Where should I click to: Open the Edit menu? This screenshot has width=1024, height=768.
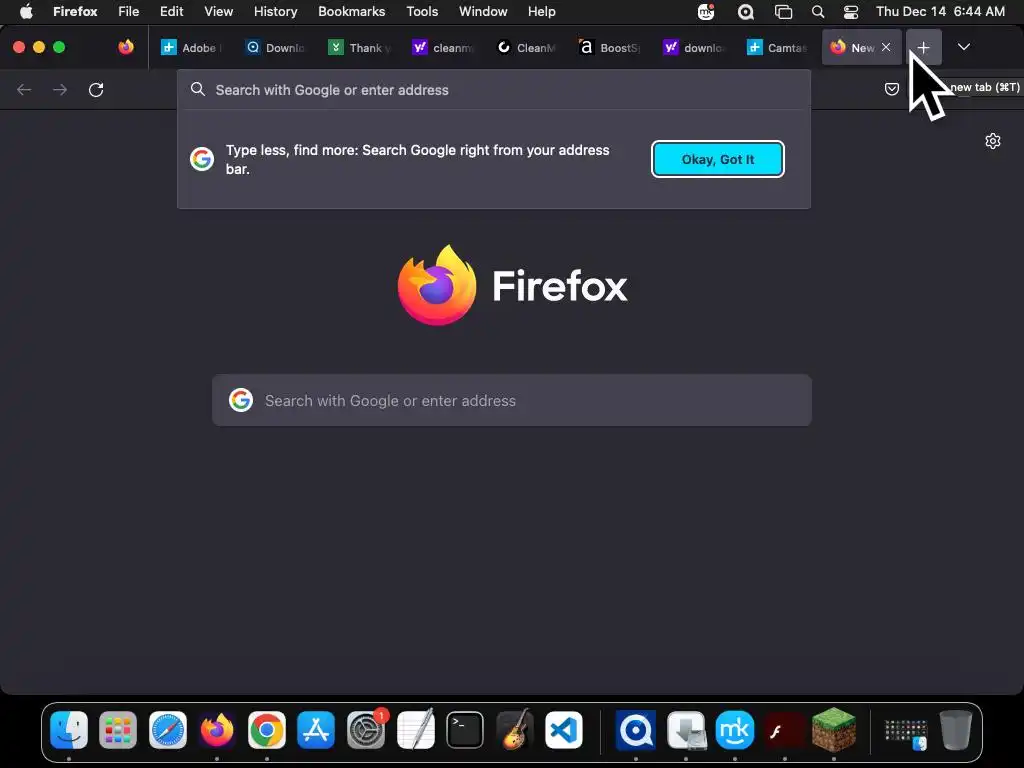click(x=171, y=11)
